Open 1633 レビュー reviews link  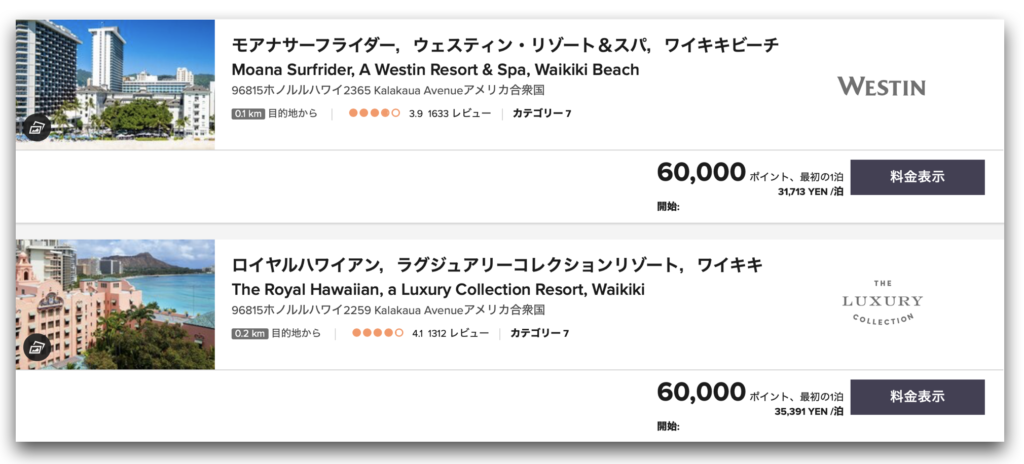click(459, 114)
